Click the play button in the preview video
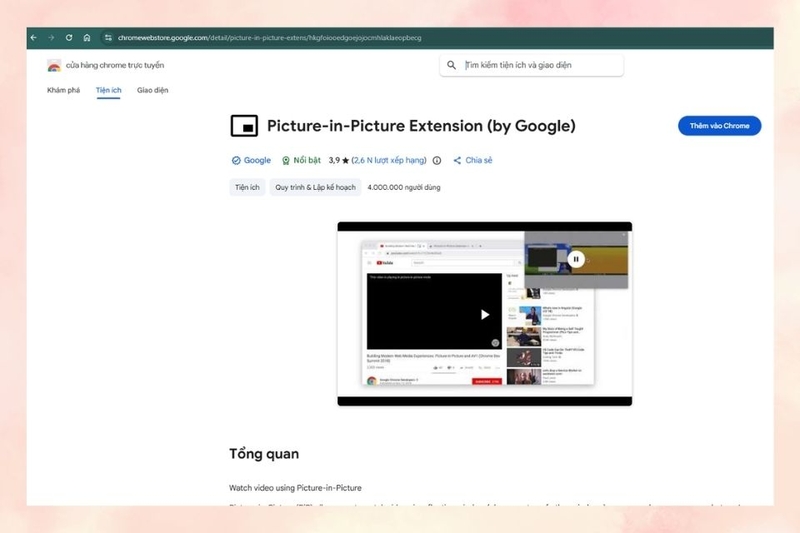The image size is (800, 533). (485, 315)
